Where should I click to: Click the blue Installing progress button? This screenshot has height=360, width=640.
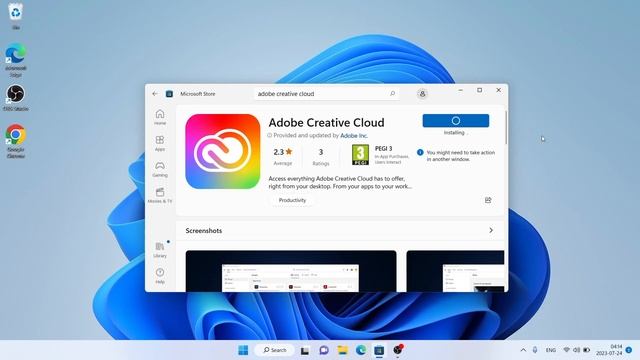click(456, 121)
